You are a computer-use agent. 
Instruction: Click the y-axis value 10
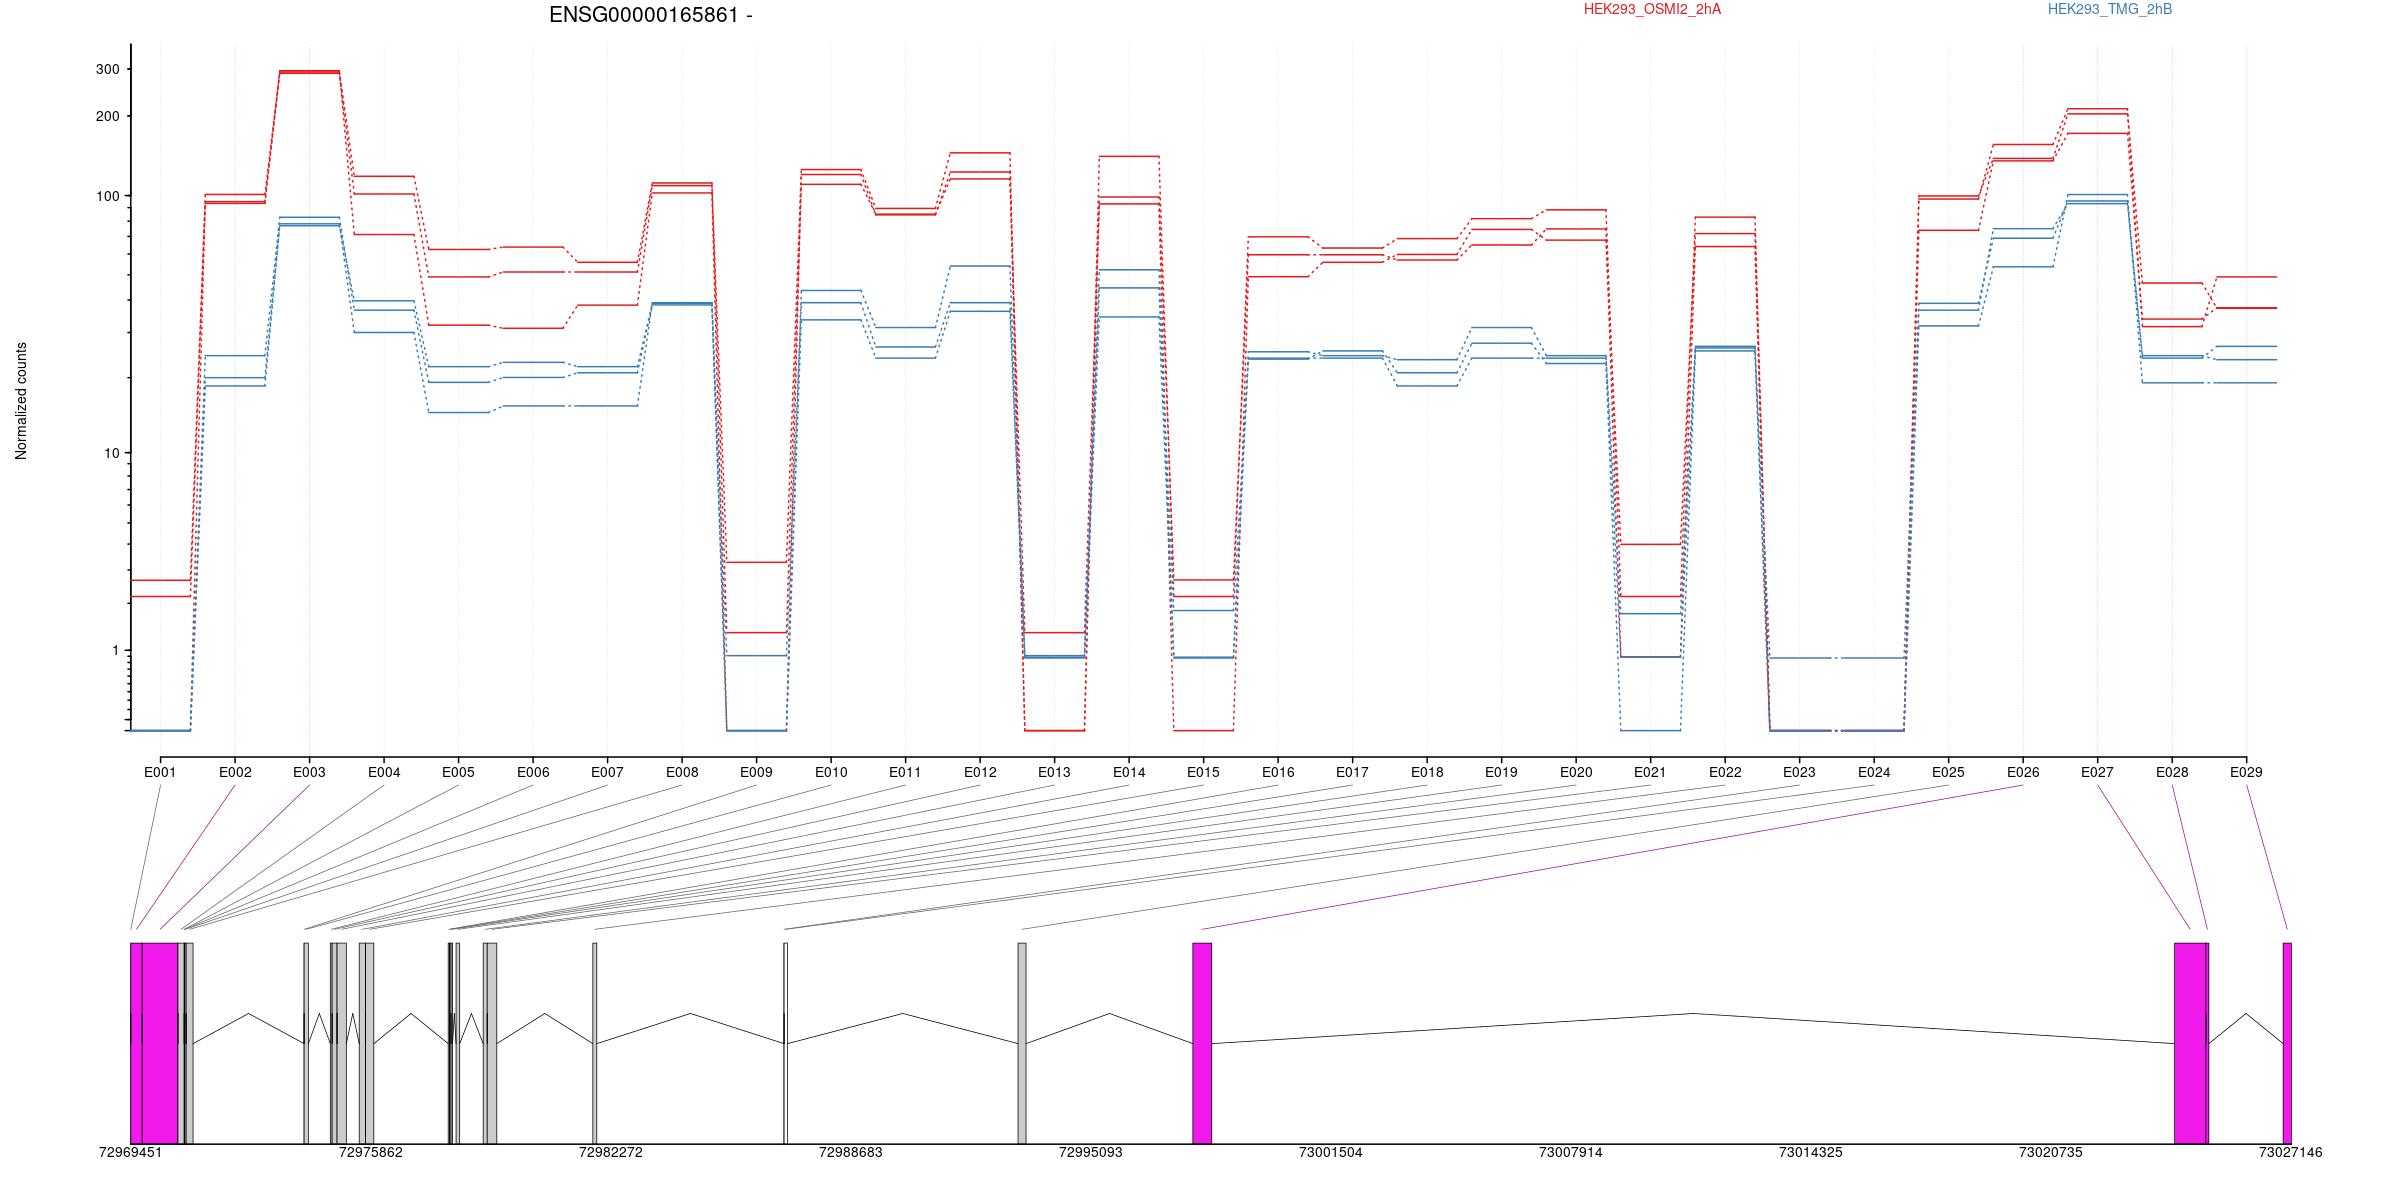[x=112, y=453]
